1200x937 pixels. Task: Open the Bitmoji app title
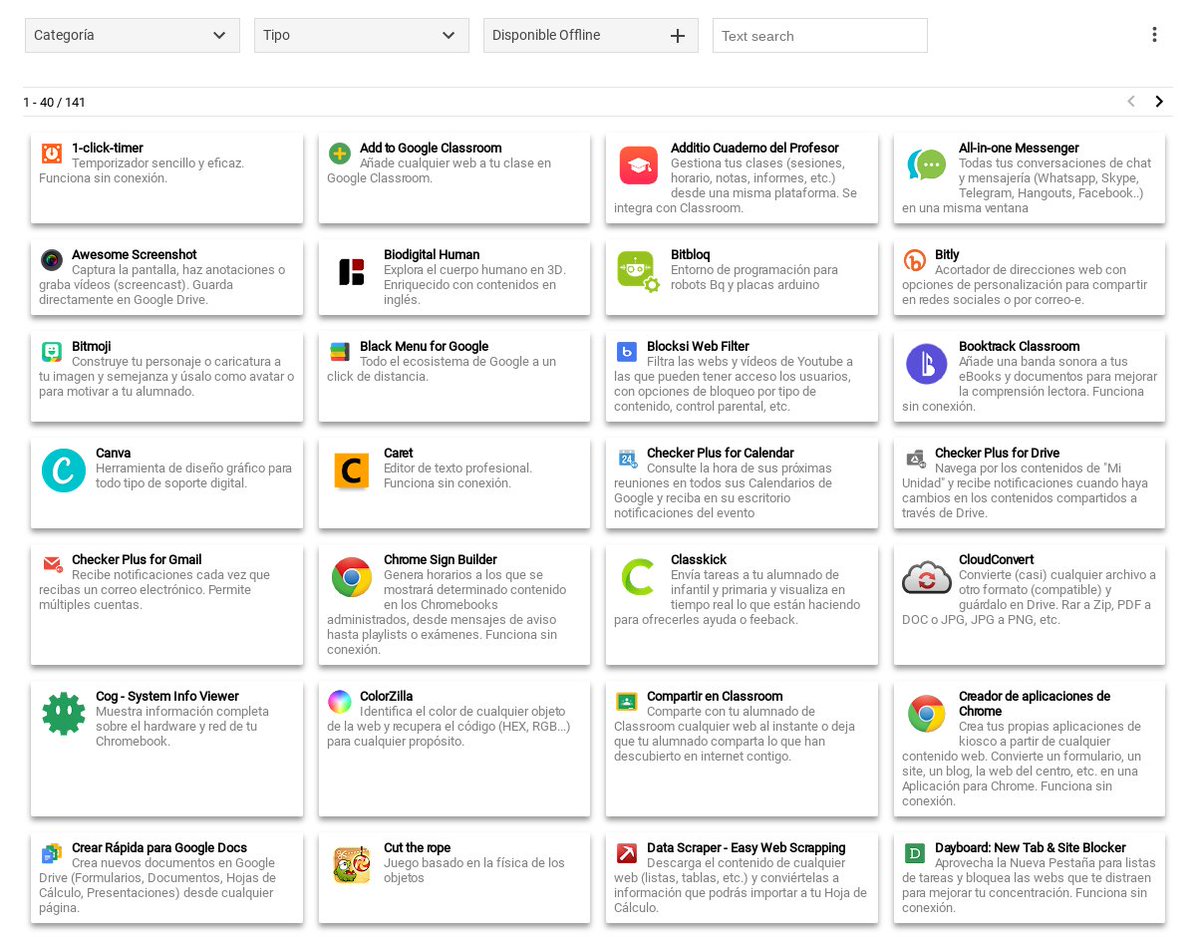coord(92,346)
